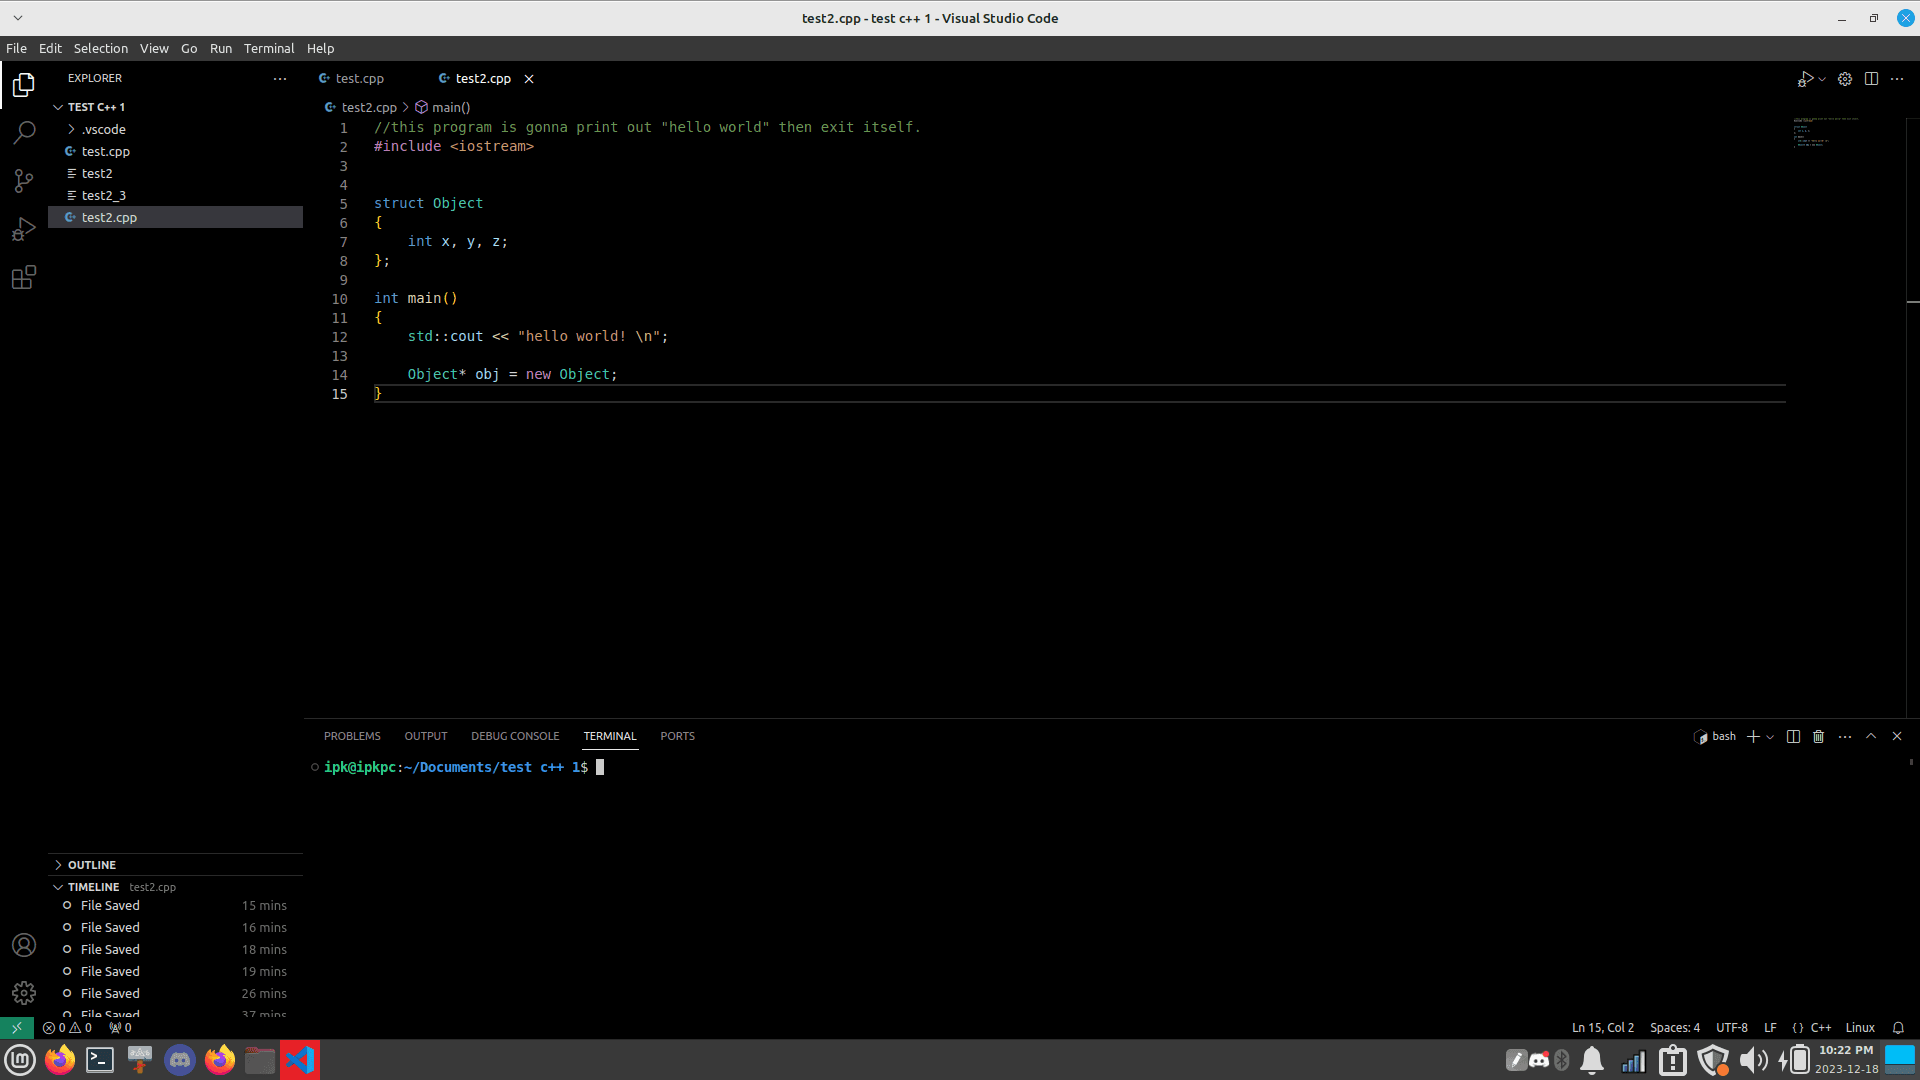Close the test2.cpp editor tab

click(x=529, y=79)
